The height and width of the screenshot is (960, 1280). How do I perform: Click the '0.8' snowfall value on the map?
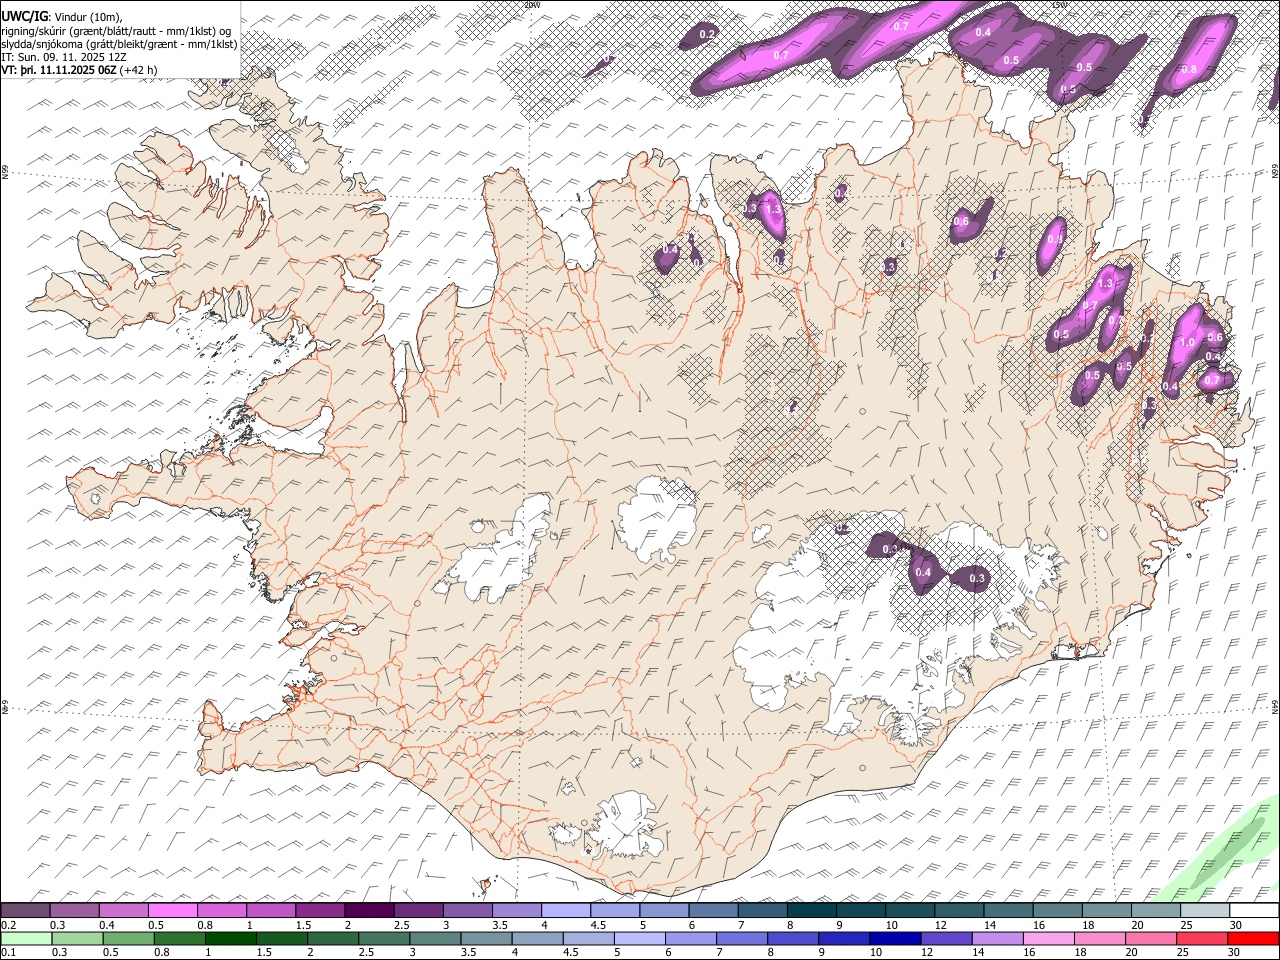click(x=1189, y=69)
